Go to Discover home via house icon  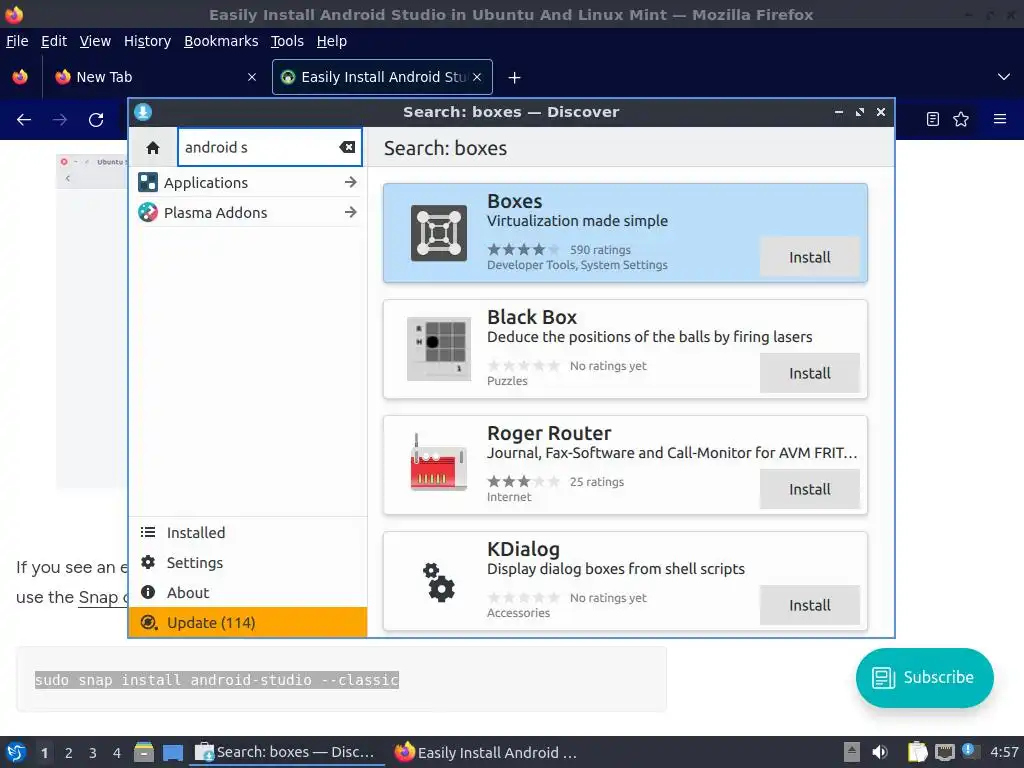tap(153, 148)
